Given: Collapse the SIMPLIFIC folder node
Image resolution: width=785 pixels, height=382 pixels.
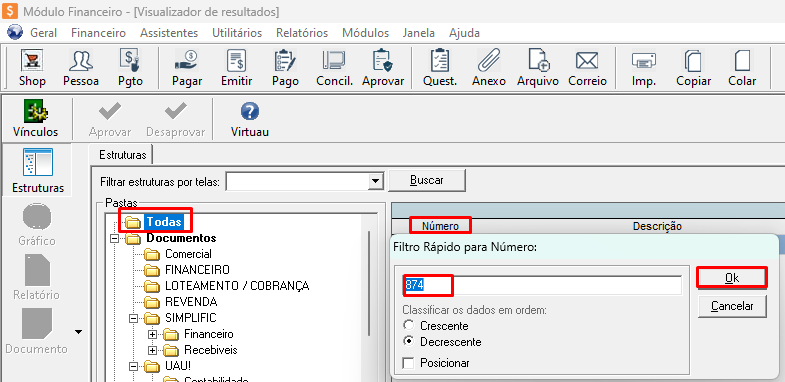Looking at the screenshot, I should (133, 318).
